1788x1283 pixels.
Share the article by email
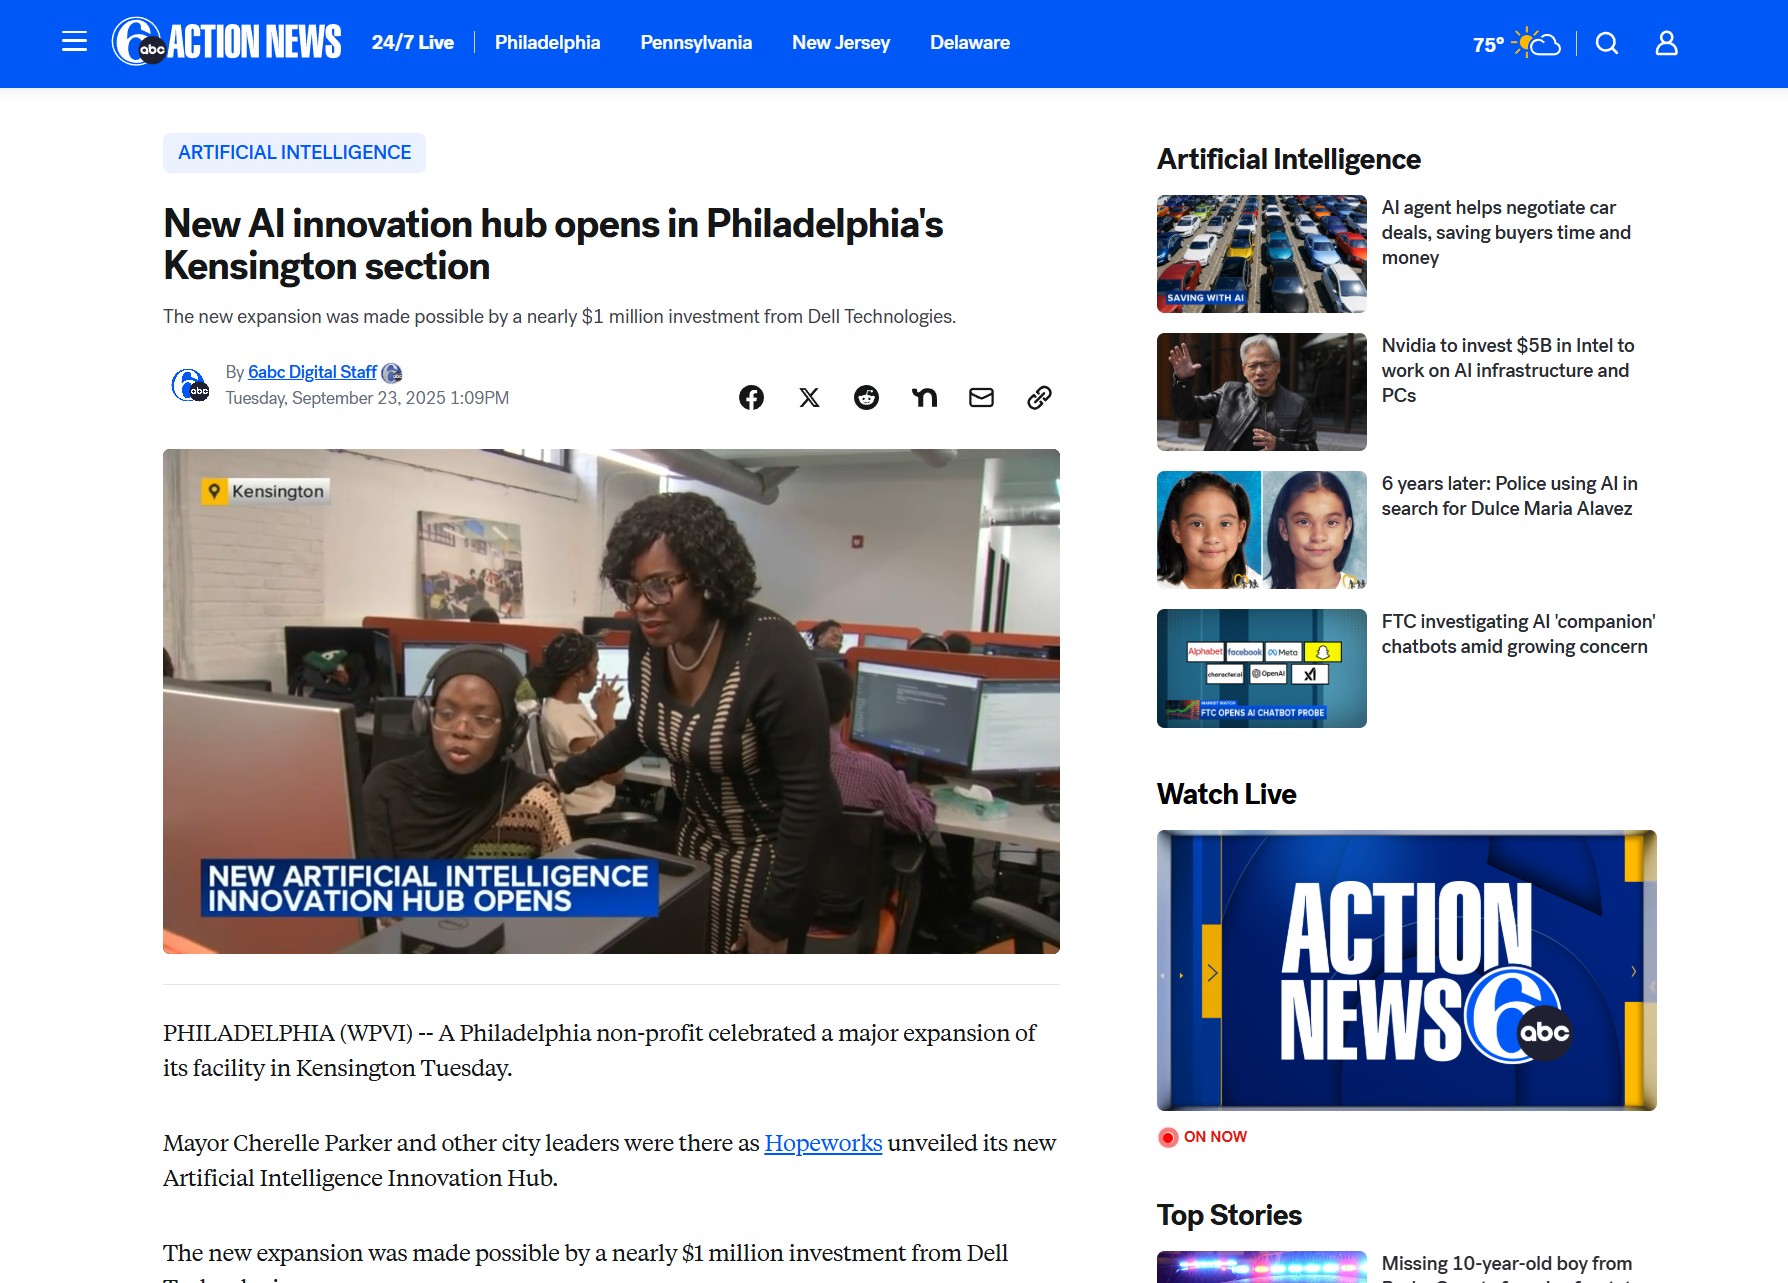click(982, 397)
